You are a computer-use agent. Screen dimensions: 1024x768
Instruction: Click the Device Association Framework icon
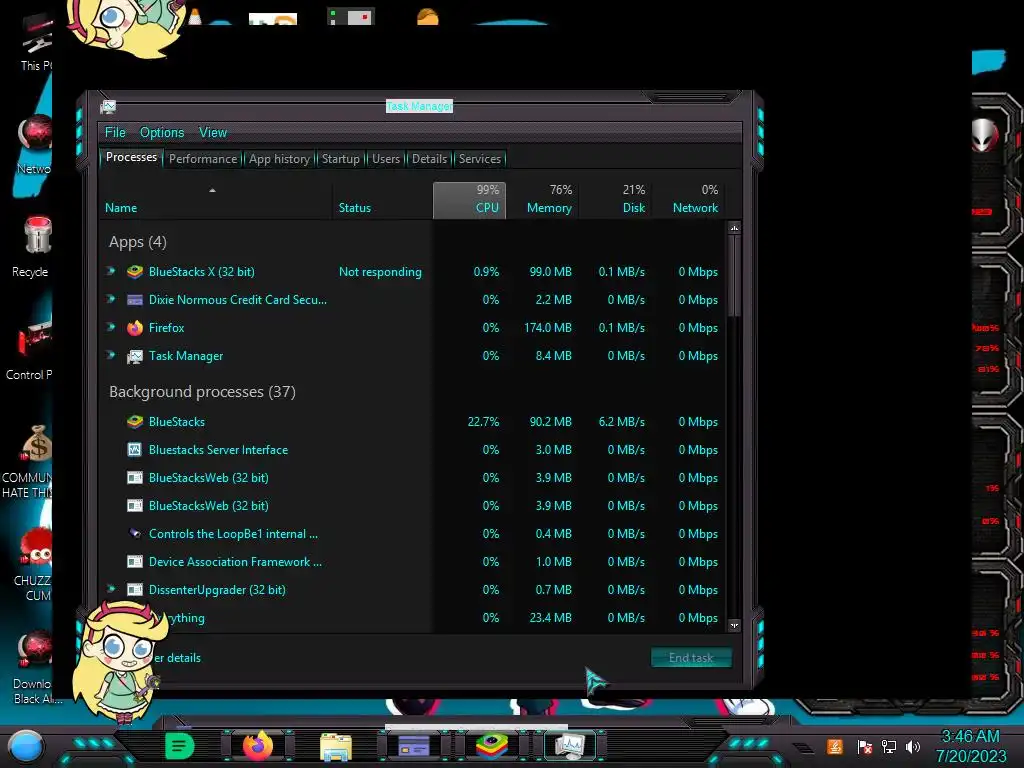point(135,562)
